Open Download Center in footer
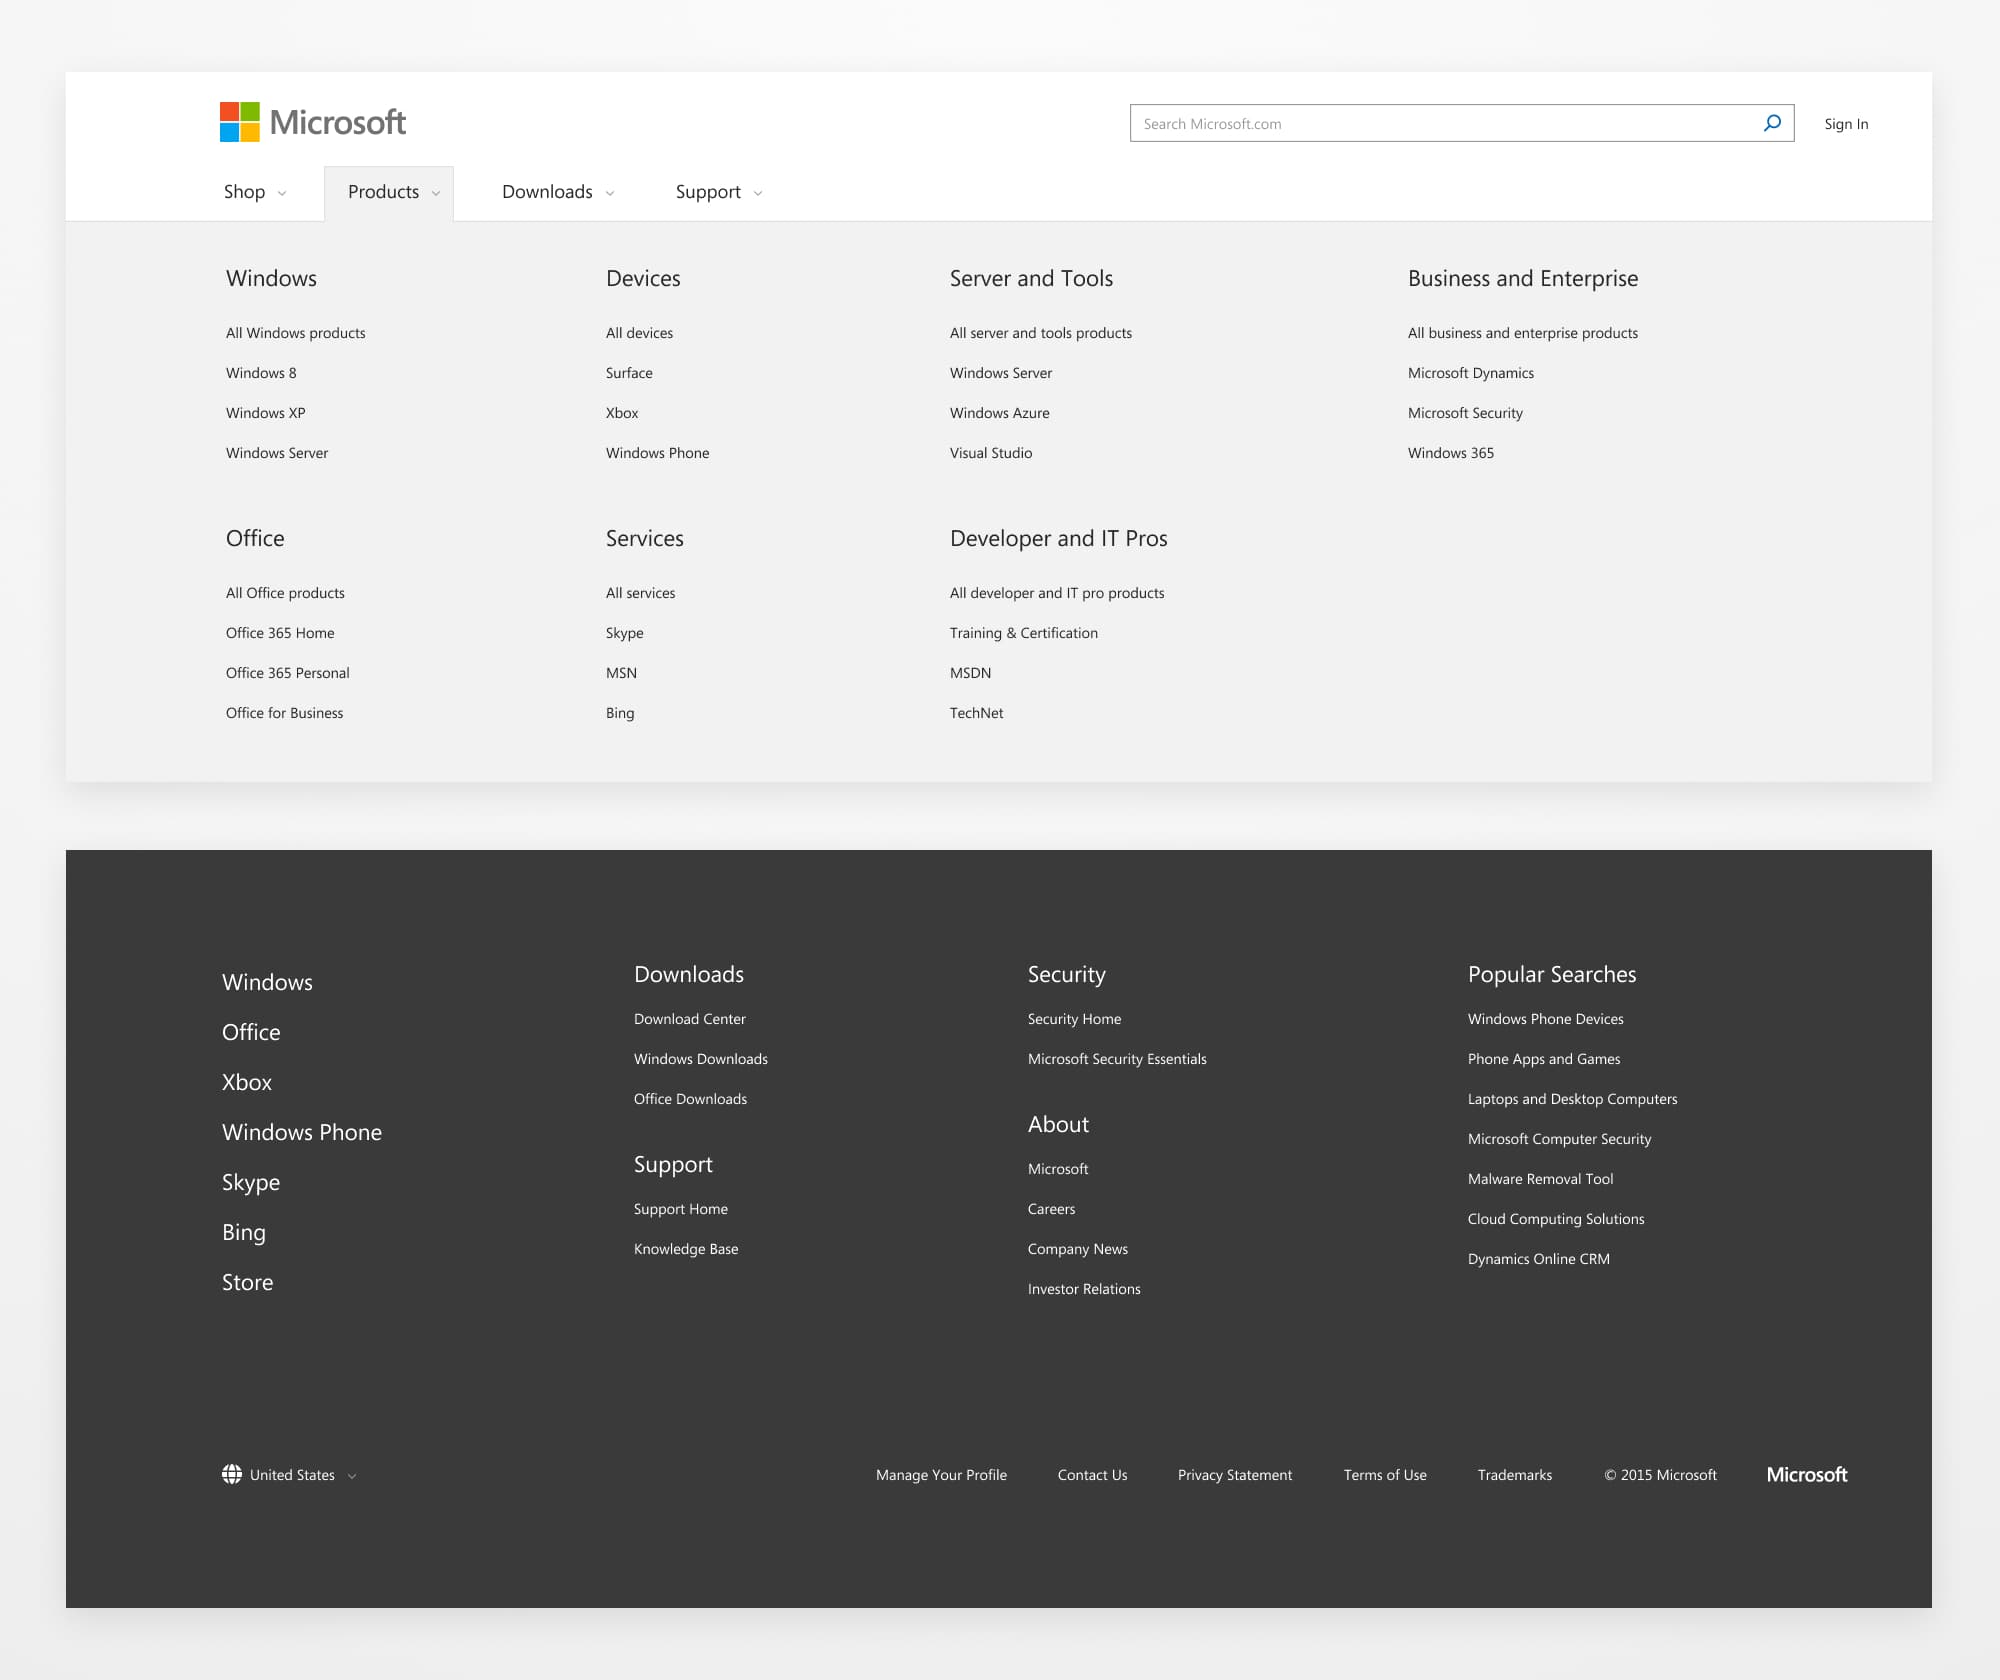Image resolution: width=2000 pixels, height=1680 pixels. [x=690, y=1019]
